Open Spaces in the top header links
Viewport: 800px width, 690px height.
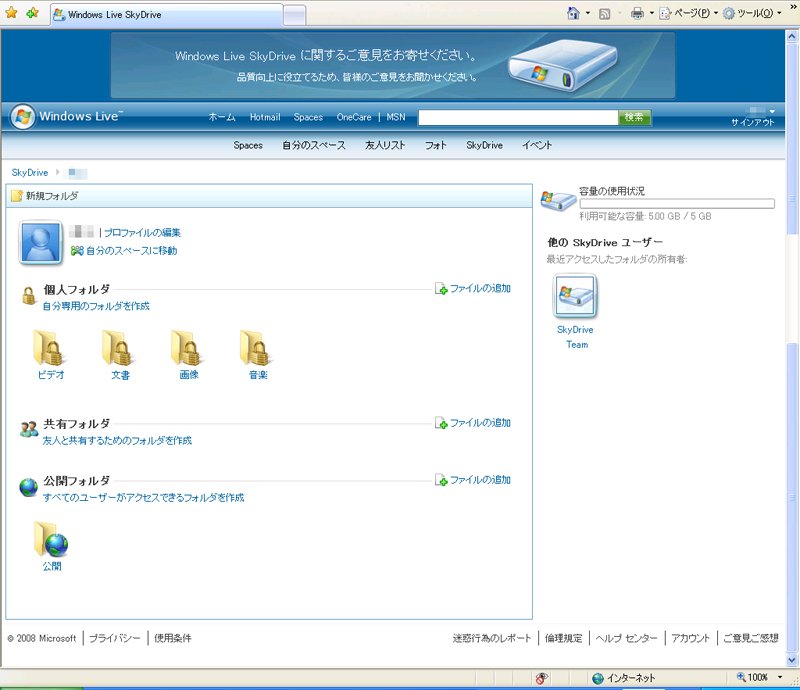[308, 117]
